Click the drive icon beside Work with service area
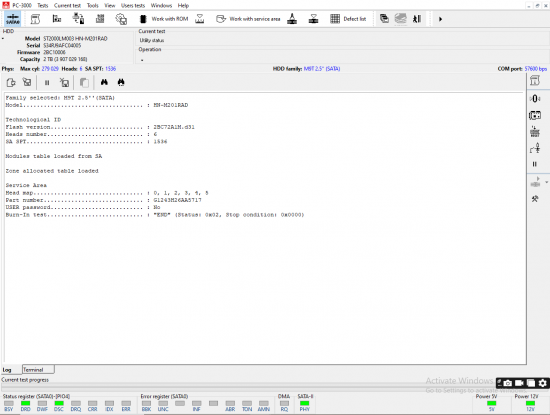 221,19
